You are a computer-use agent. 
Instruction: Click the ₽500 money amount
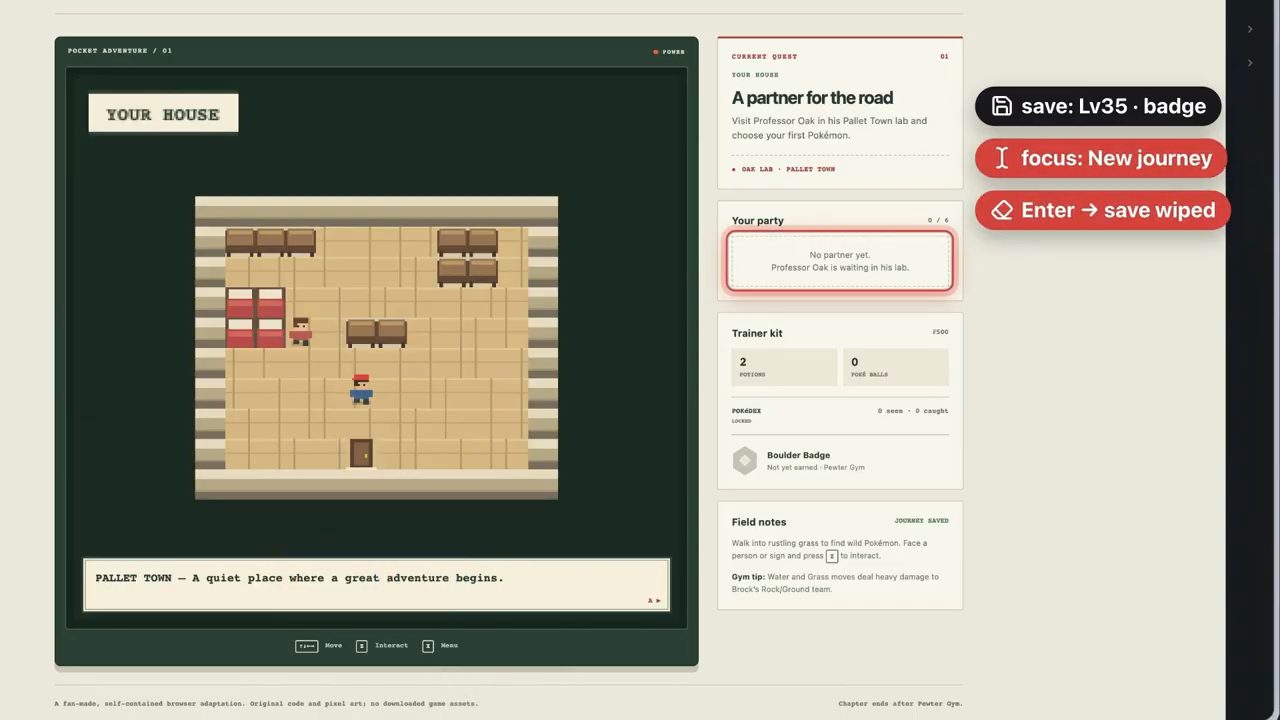pos(940,332)
